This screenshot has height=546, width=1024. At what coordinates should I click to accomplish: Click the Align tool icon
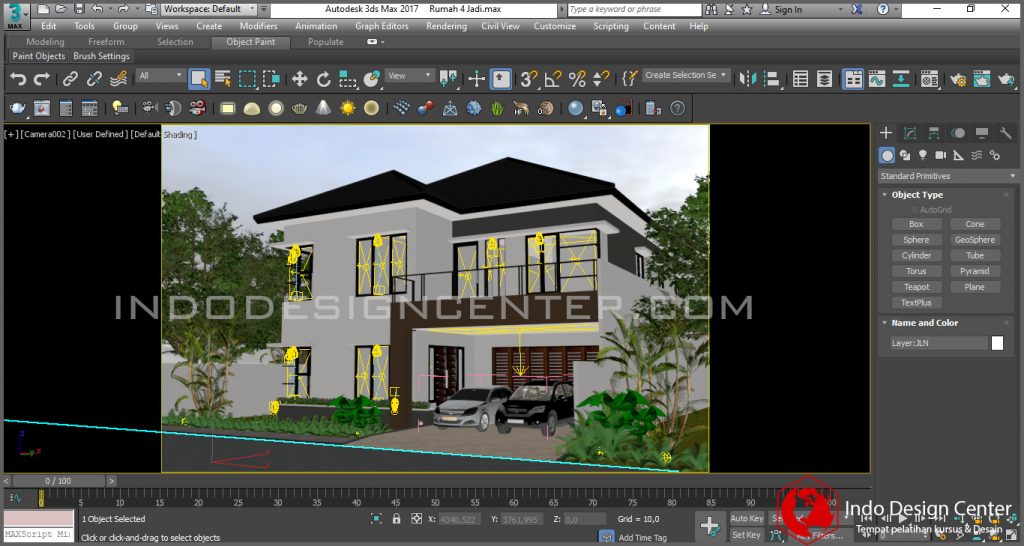771,79
